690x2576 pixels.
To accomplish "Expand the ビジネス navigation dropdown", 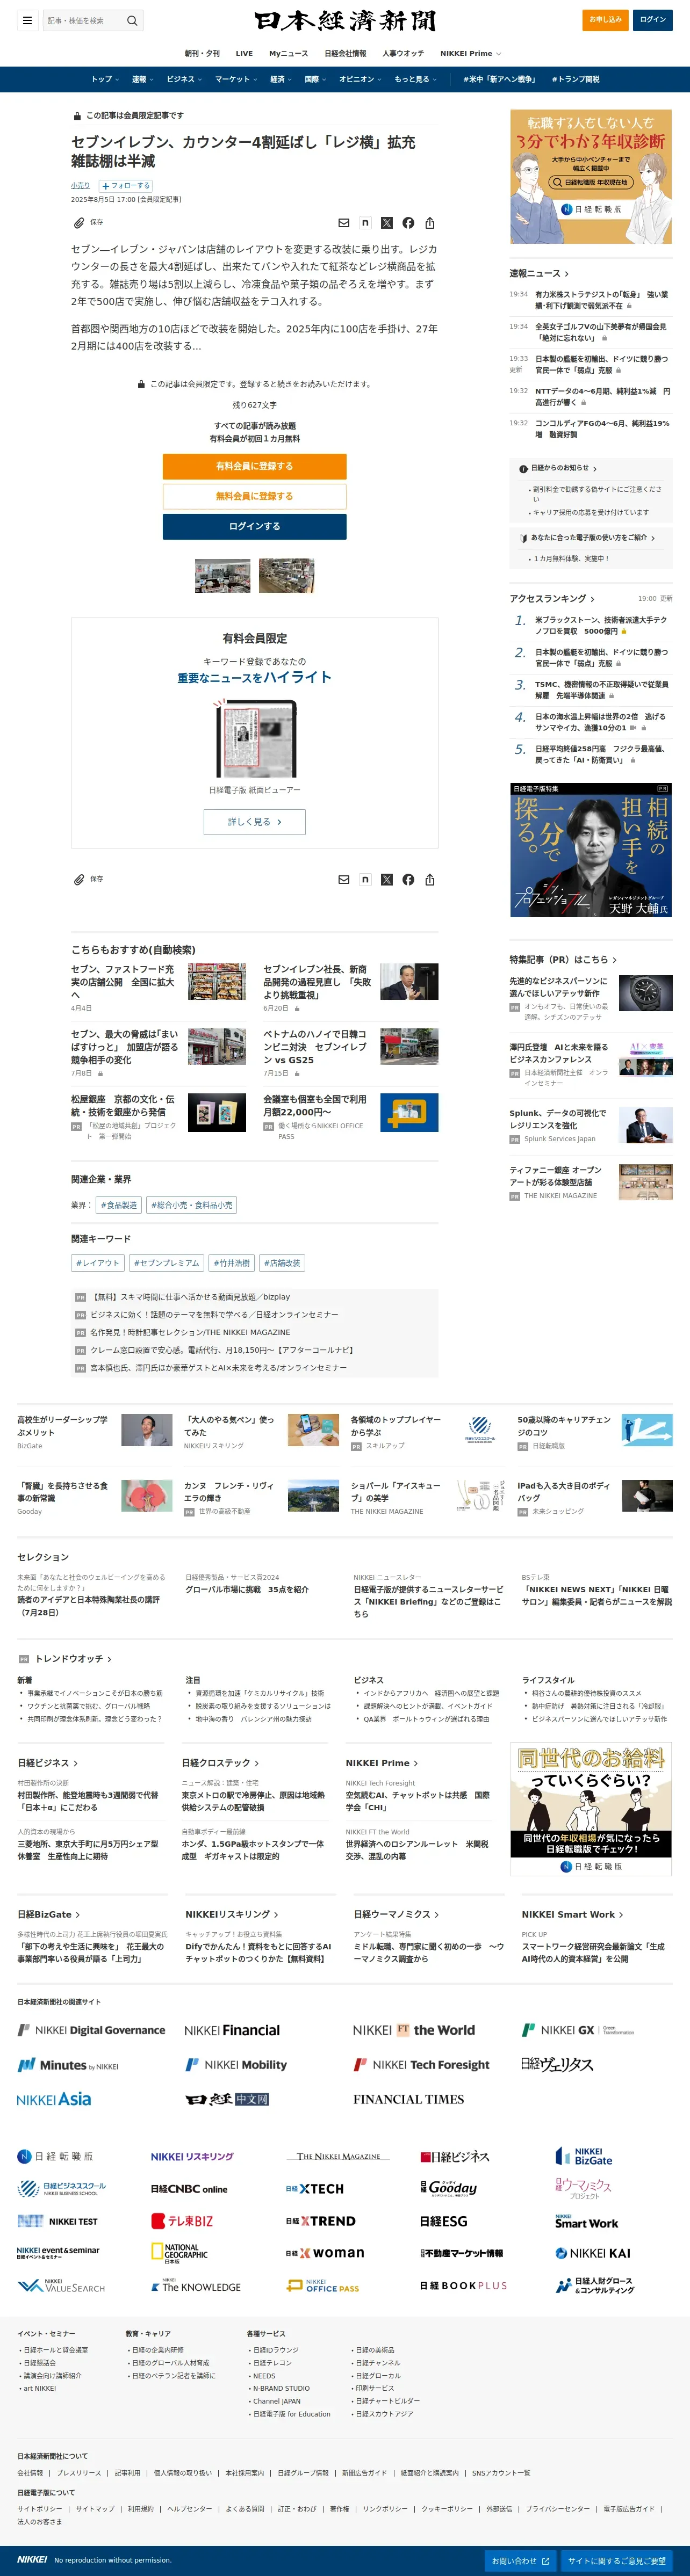I will 184,79.
